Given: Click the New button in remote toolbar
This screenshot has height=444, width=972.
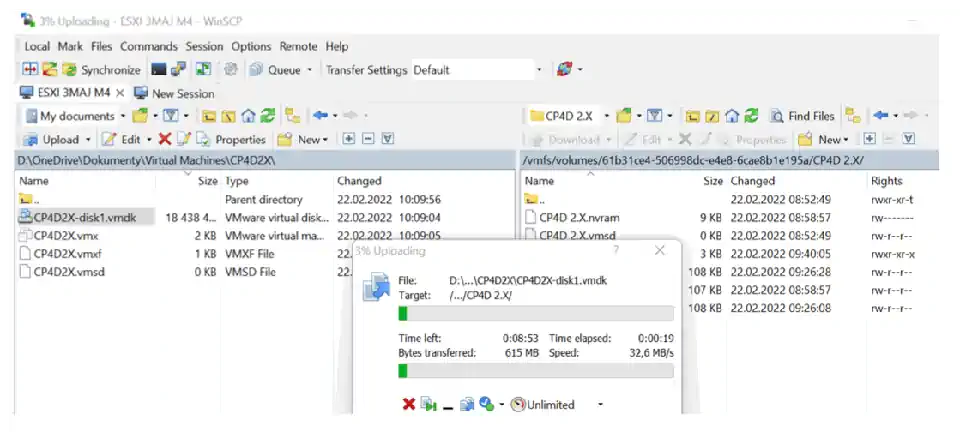Looking at the screenshot, I should 823,140.
